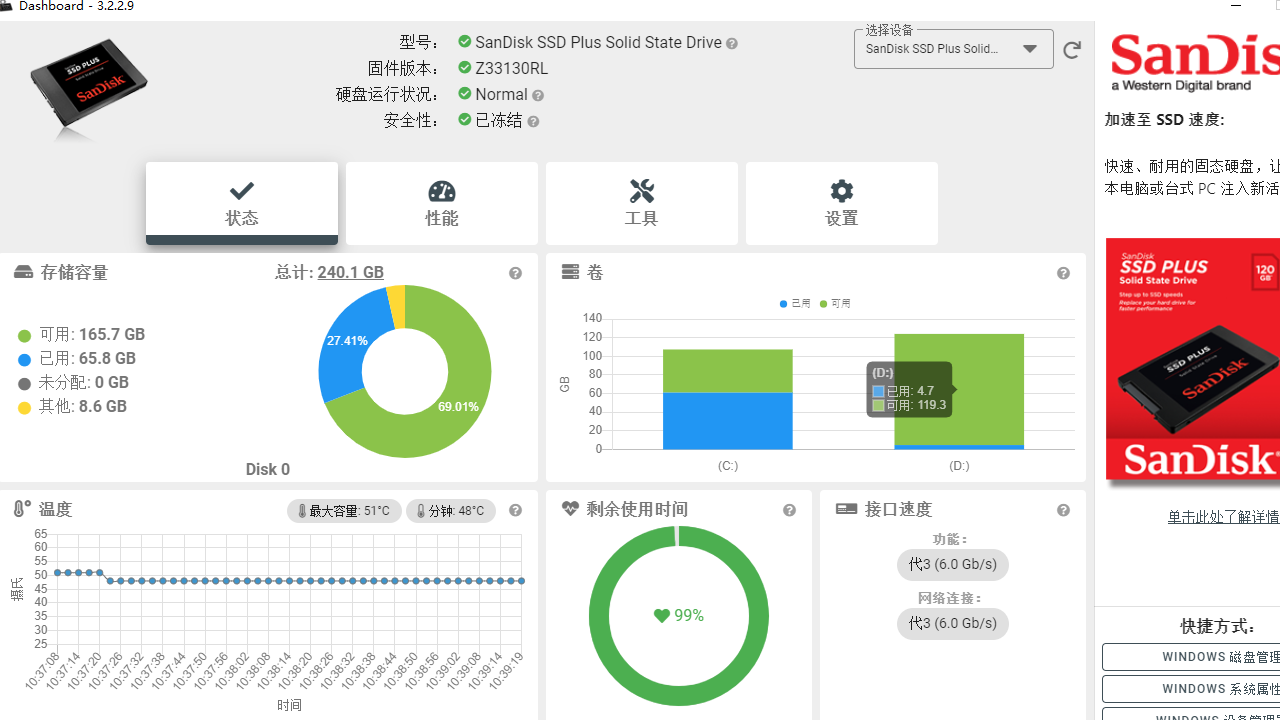The height and width of the screenshot is (720, 1280).
Task: Open the 单击此处了解详情 link
Action: pyautogui.click(x=1224, y=517)
